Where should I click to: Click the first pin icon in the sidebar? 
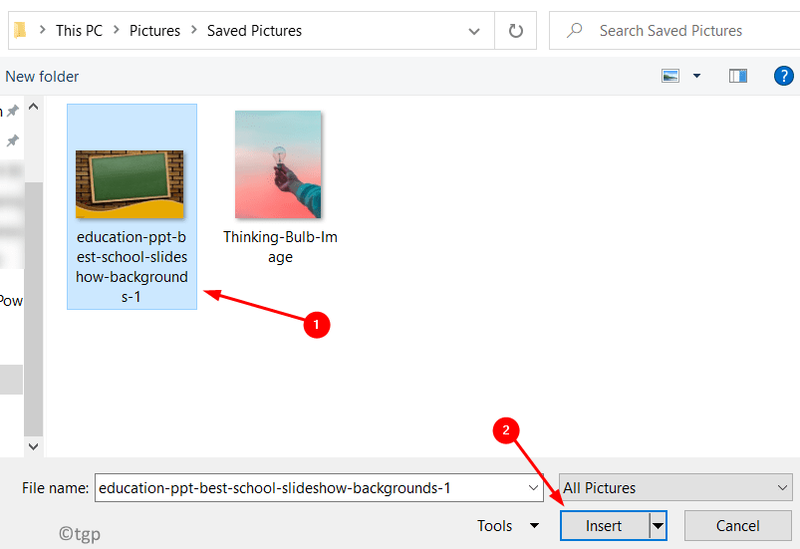[13, 110]
